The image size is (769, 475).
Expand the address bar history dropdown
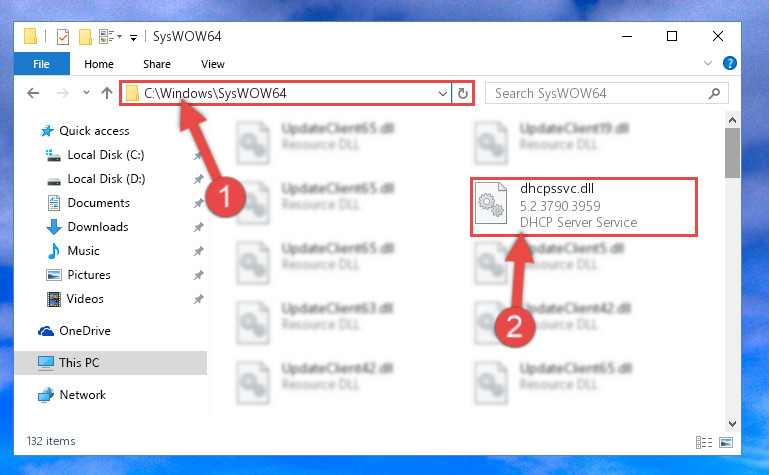442,93
